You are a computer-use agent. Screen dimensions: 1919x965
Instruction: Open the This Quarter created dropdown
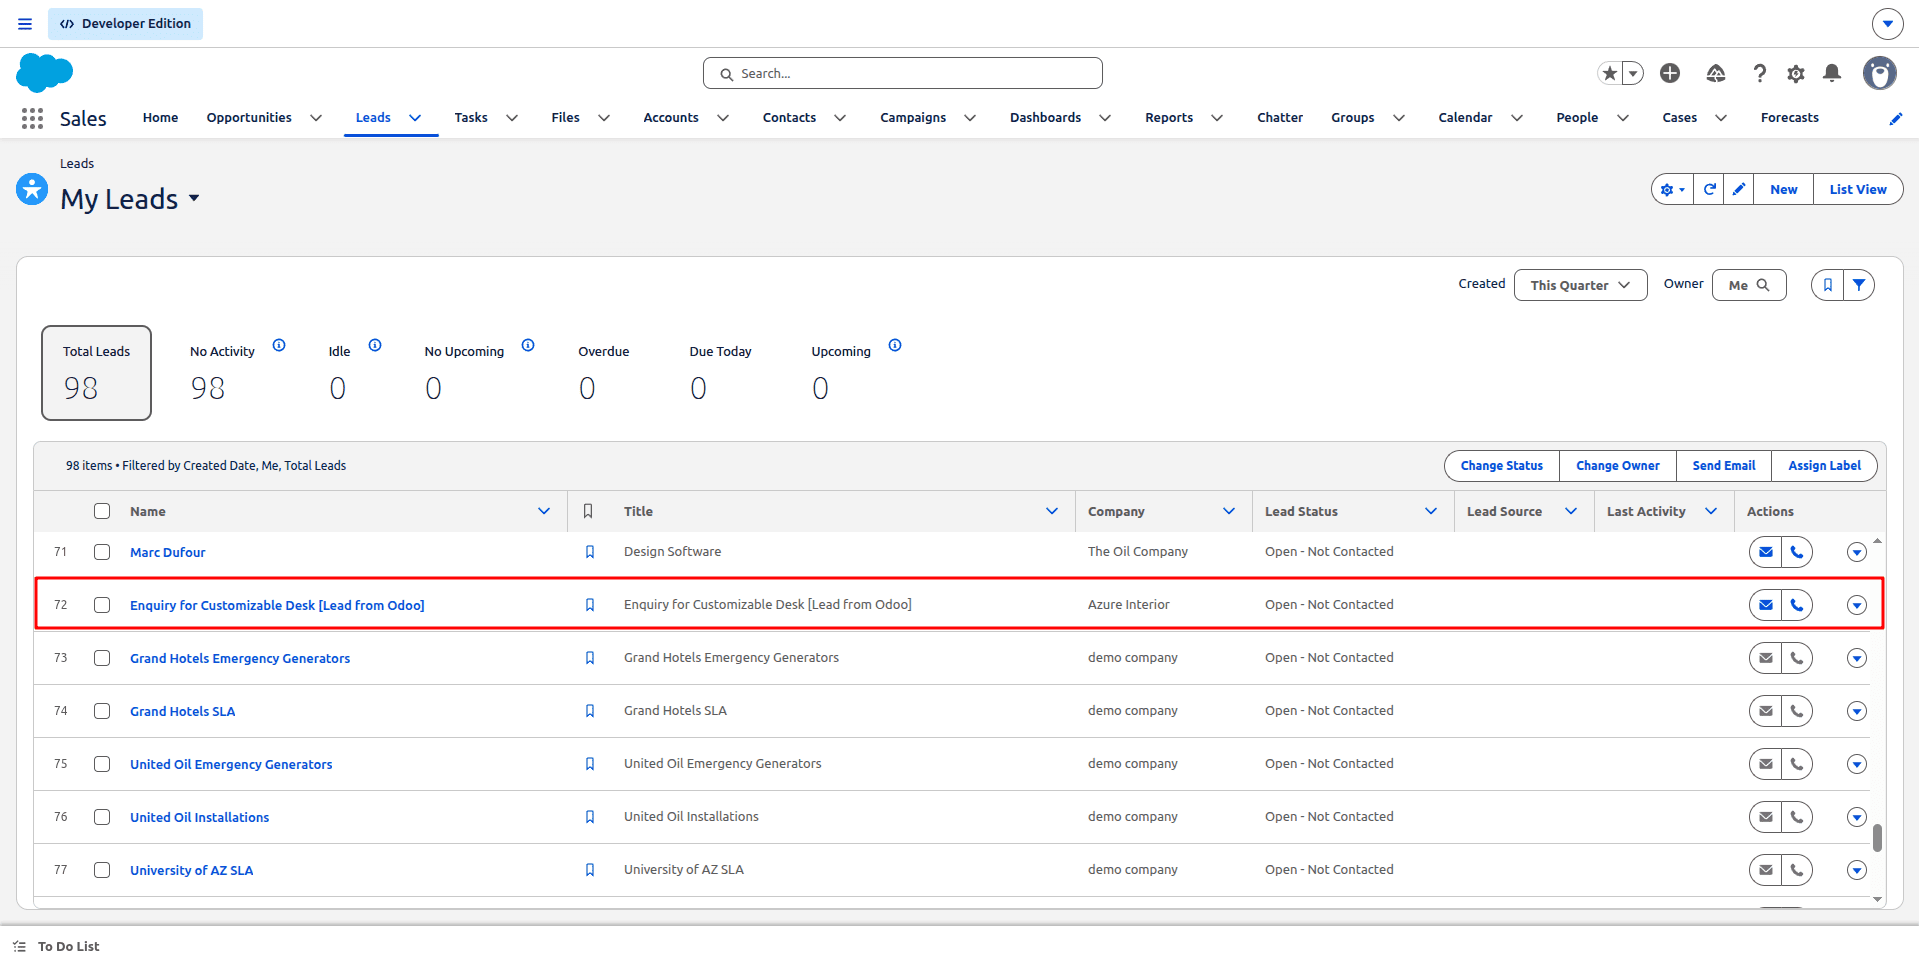tap(1580, 285)
